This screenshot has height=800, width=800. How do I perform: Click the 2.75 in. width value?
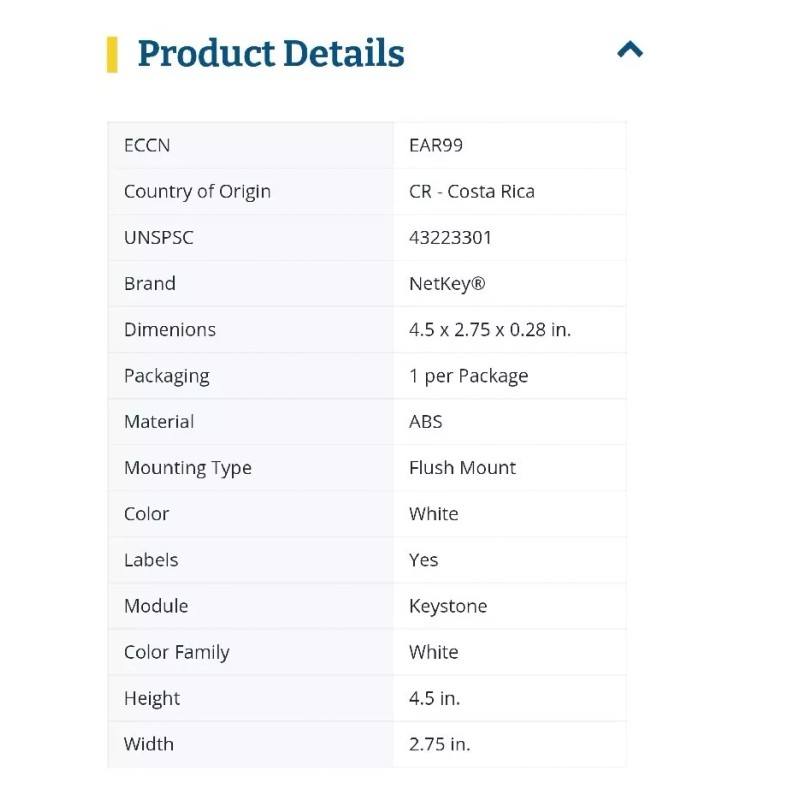tap(440, 744)
